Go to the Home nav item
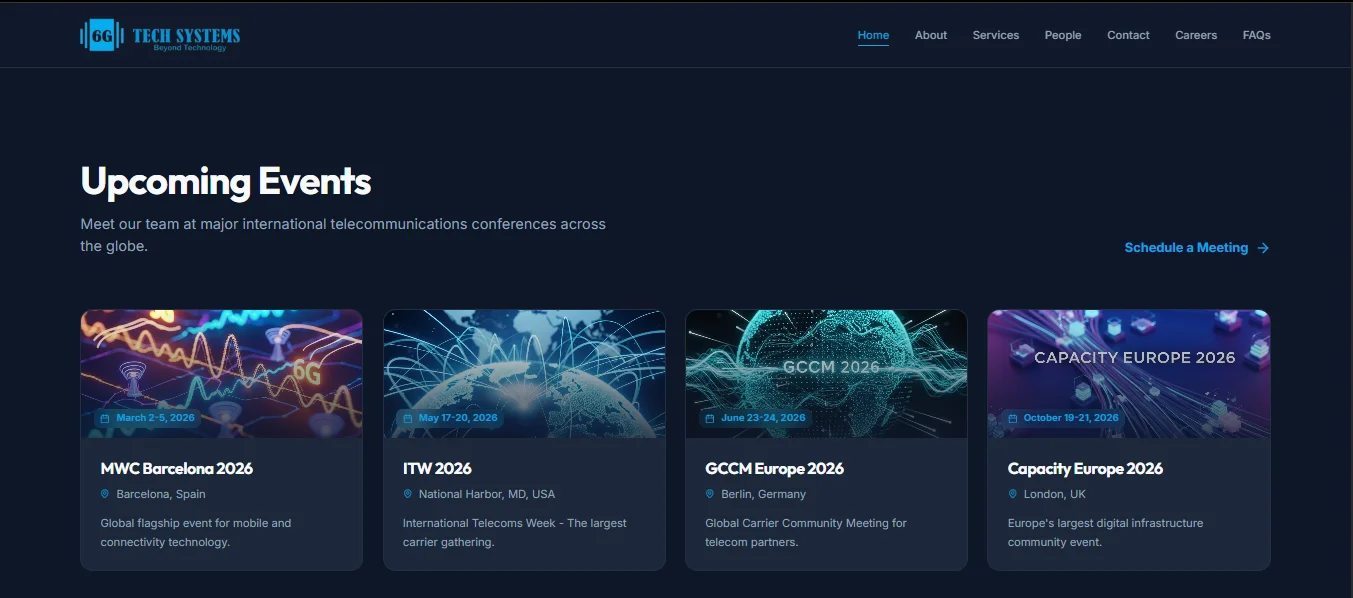 coord(873,35)
